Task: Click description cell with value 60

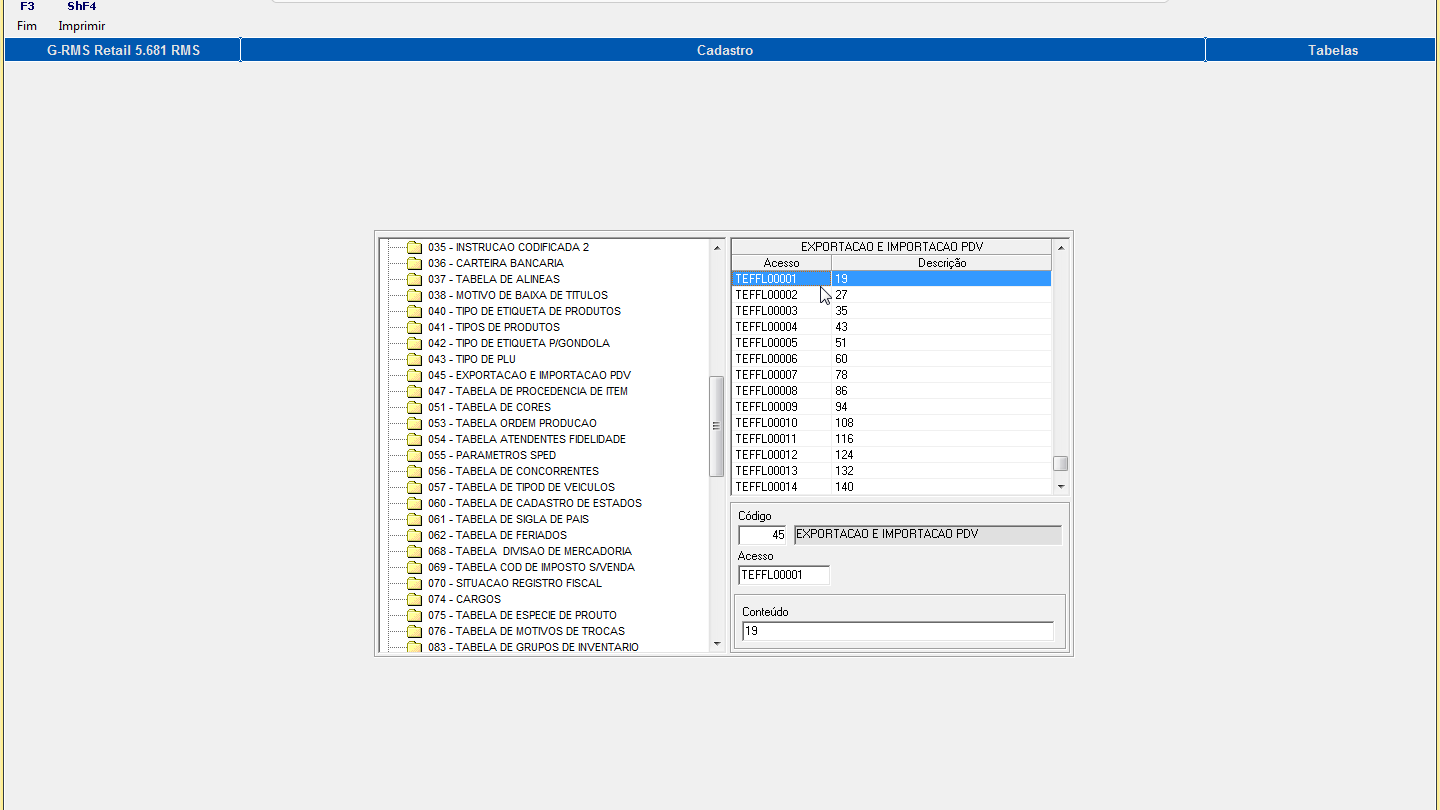Action: [x=941, y=359]
